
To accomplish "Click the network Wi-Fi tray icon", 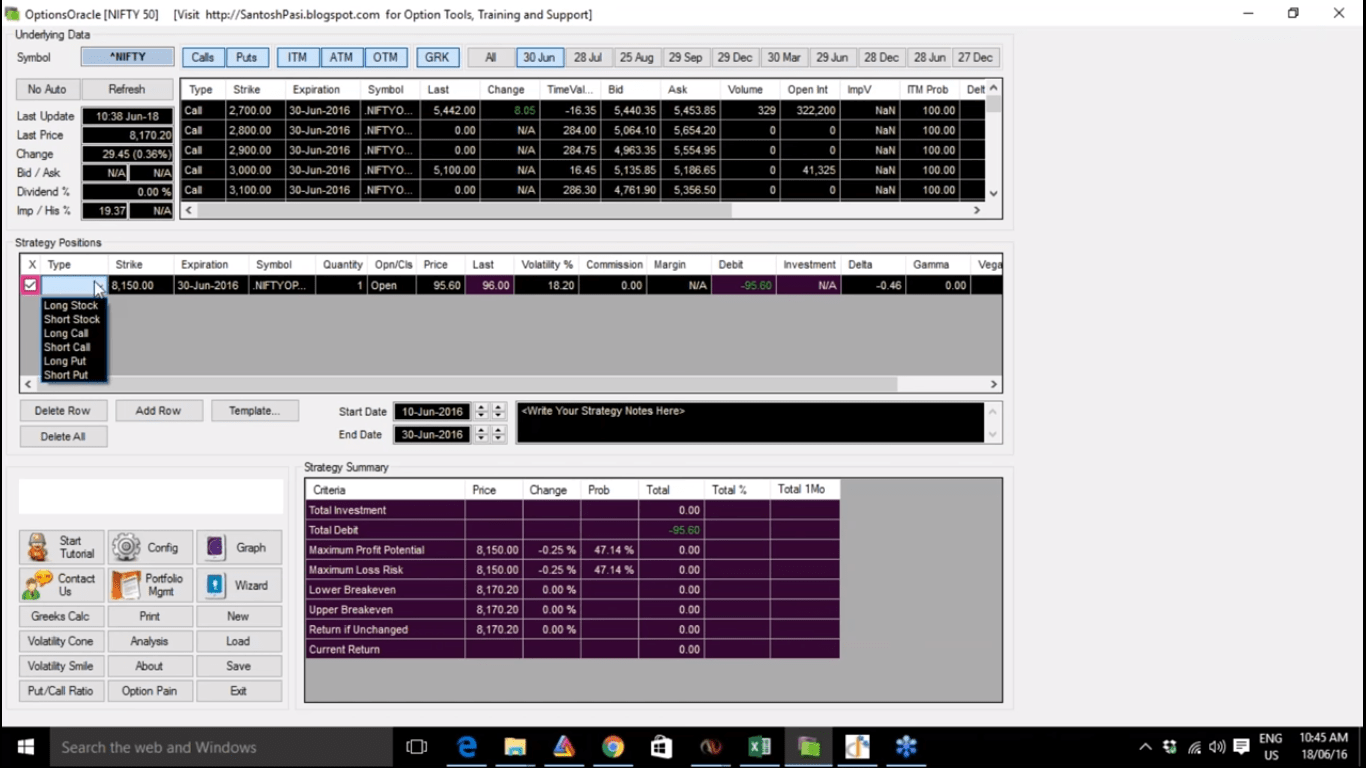I will click(x=1194, y=747).
